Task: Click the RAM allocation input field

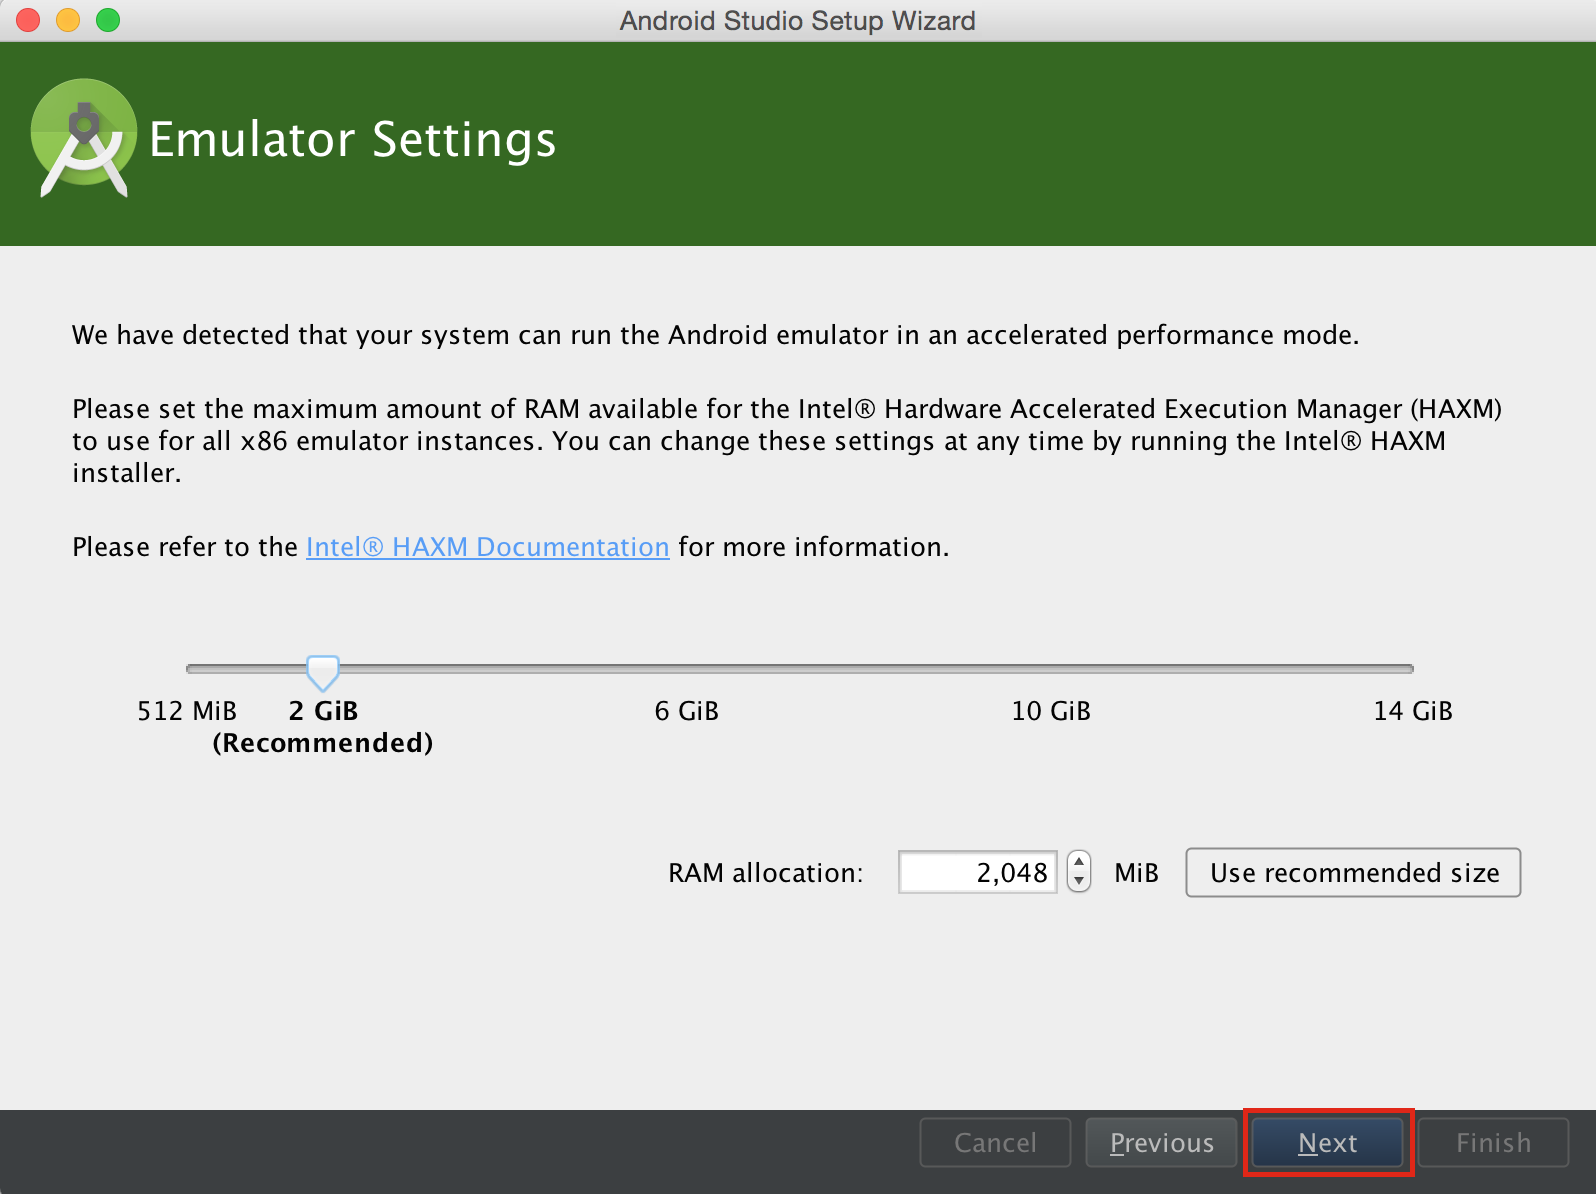Action: click(x=977, y=872)
